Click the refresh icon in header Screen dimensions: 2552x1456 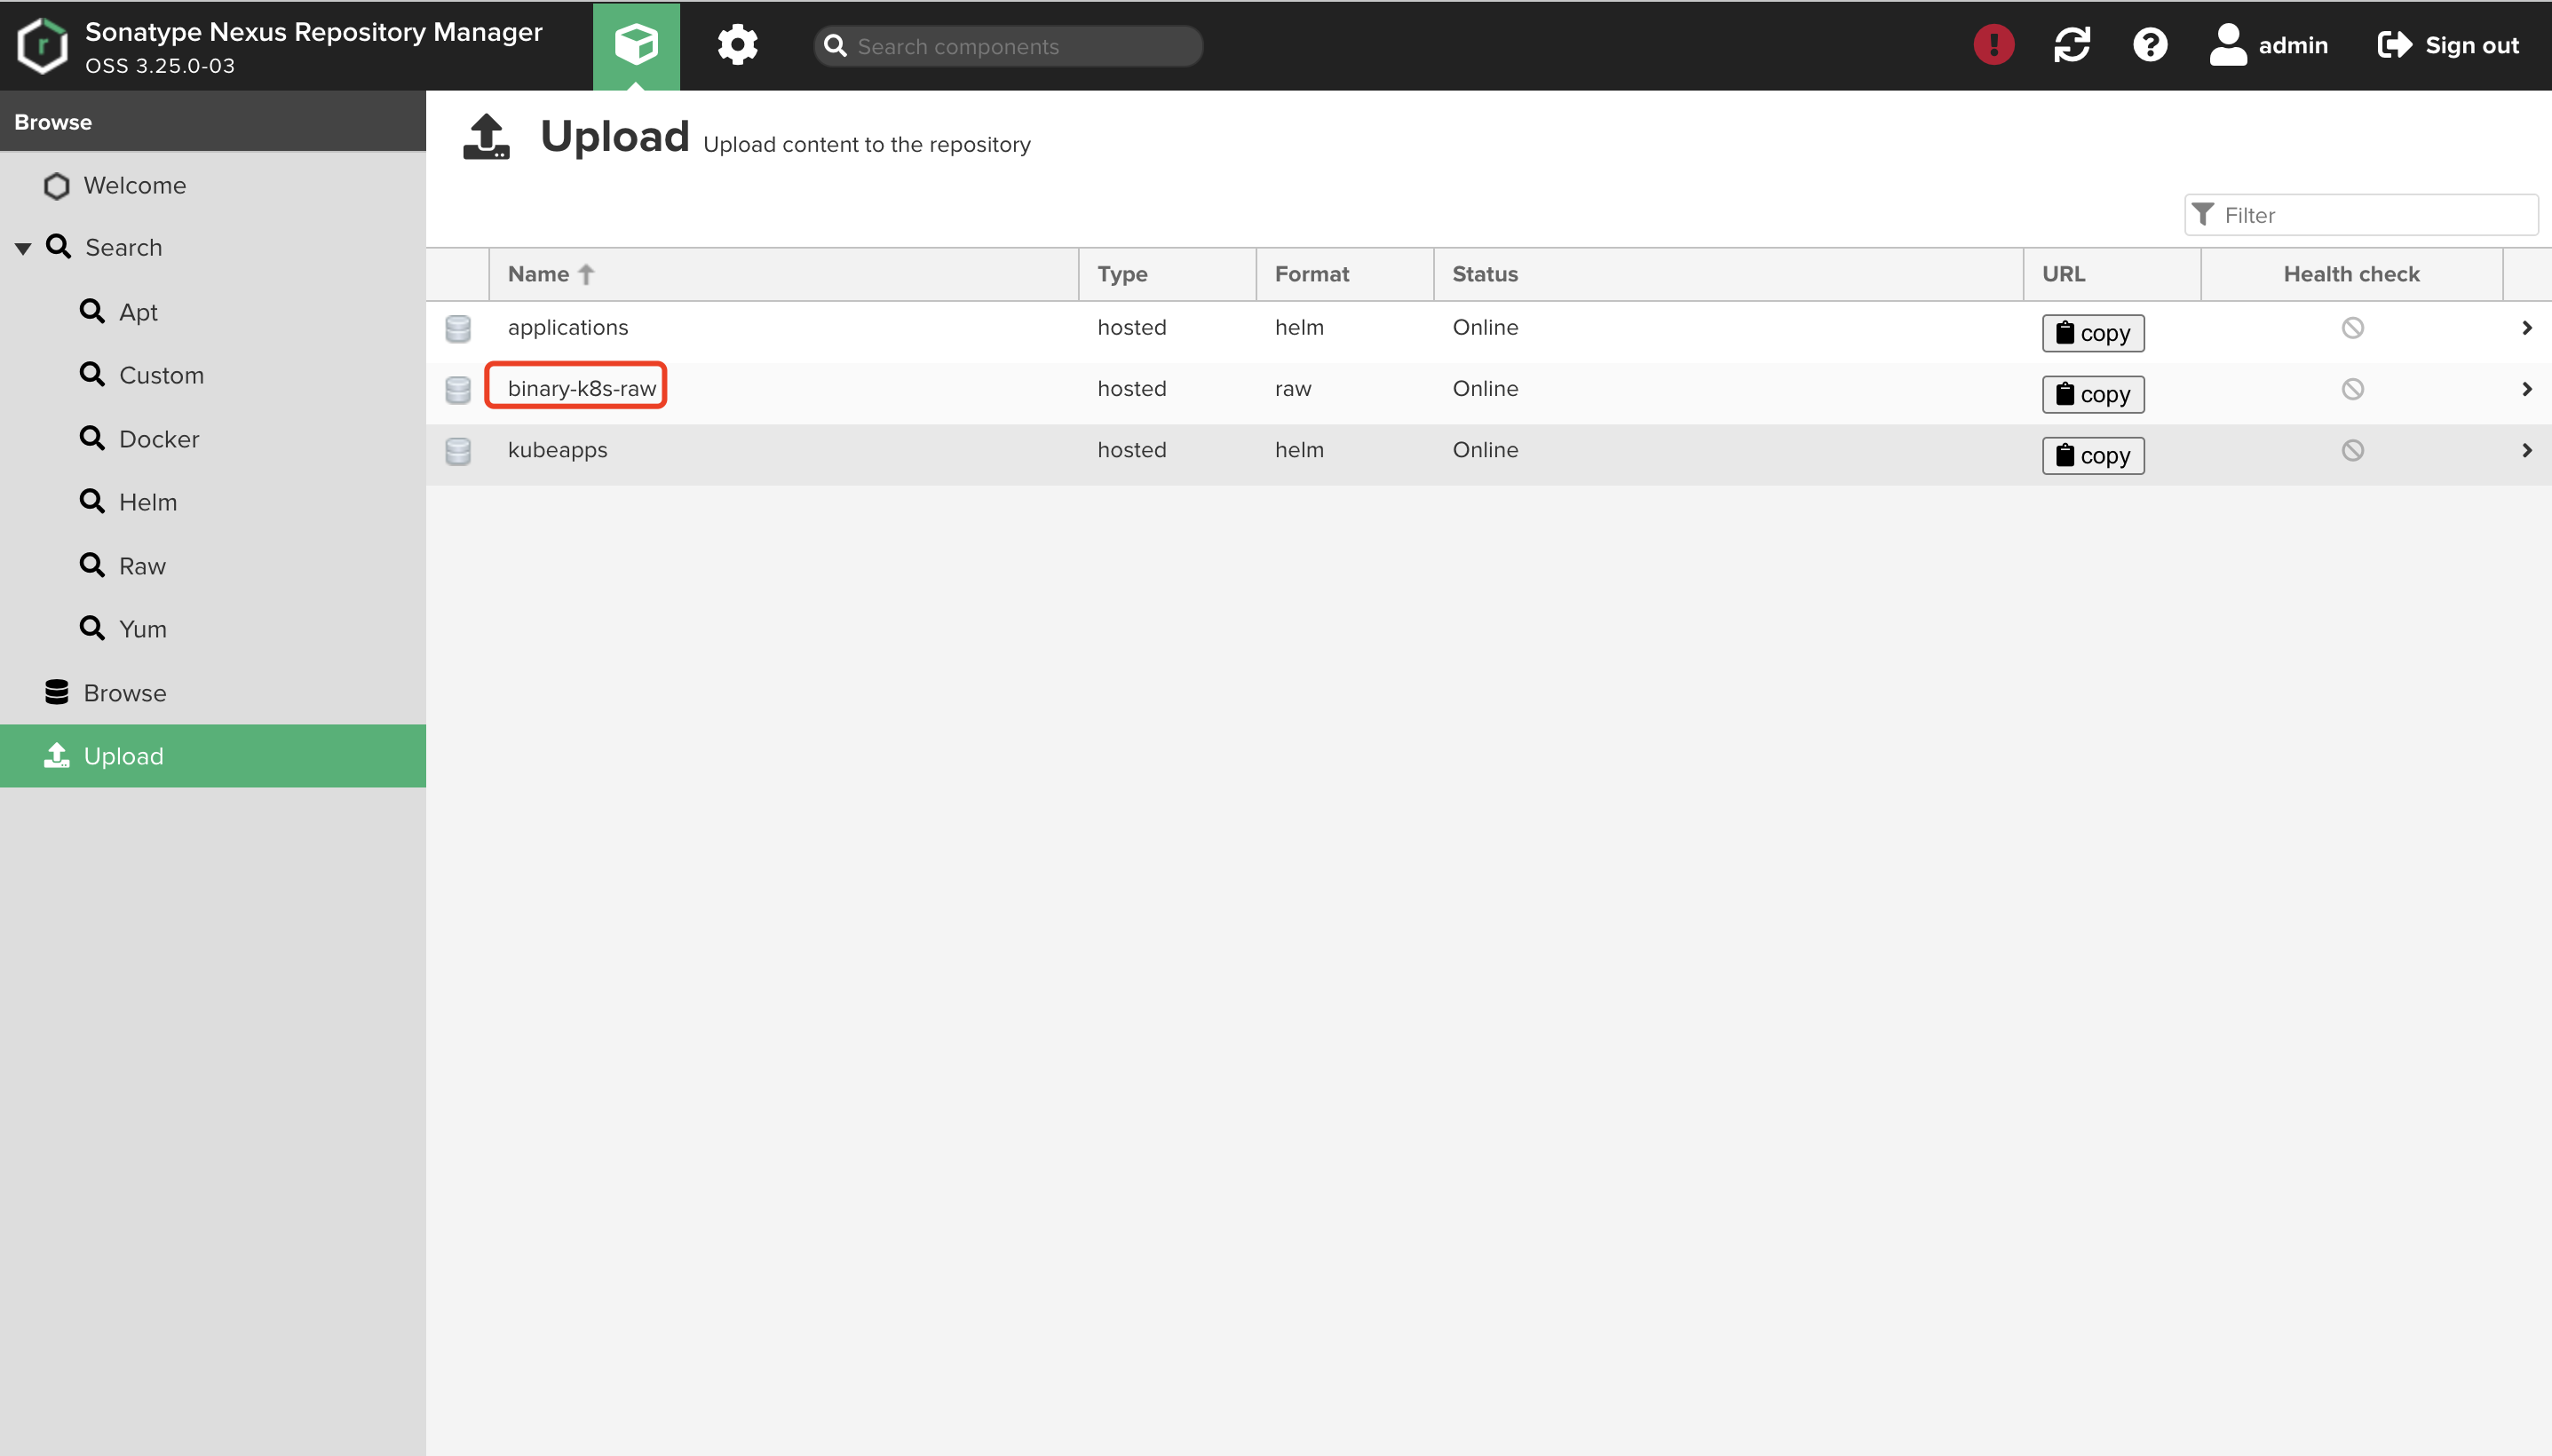tap(2071, 45)
